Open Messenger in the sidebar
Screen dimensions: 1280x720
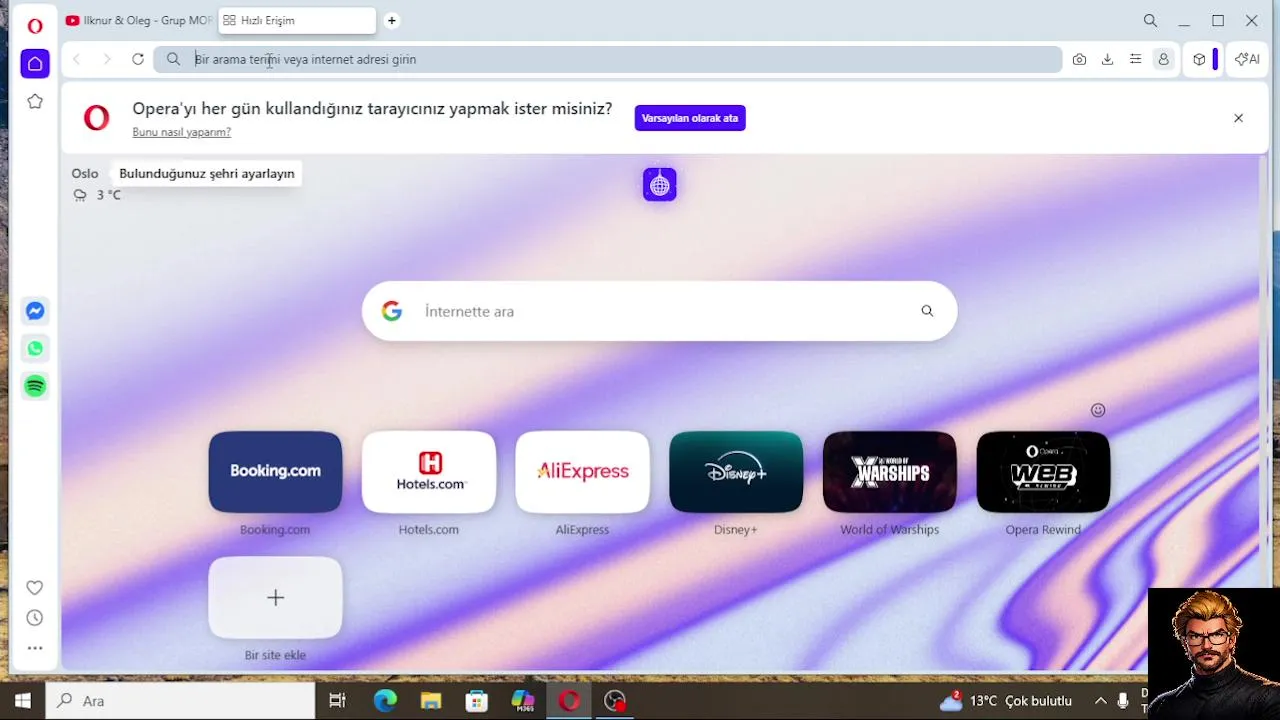tap(35, 311)
